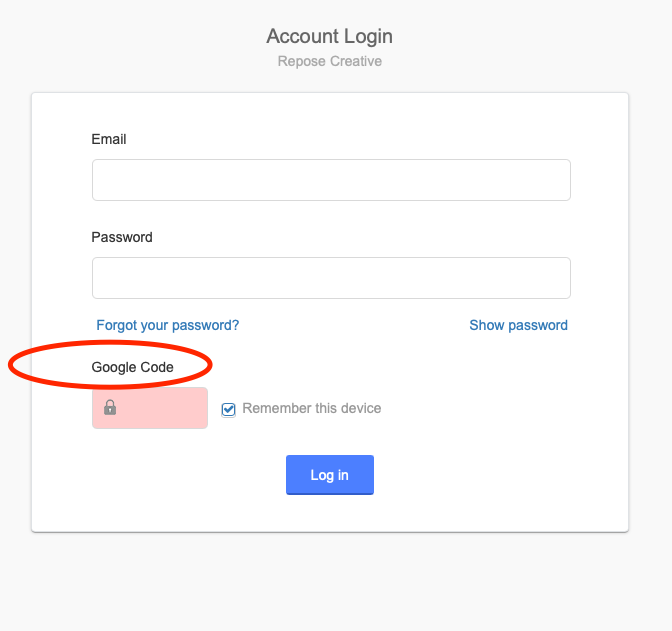Click the word "Show" in Show password

click(x=487, y=325)
